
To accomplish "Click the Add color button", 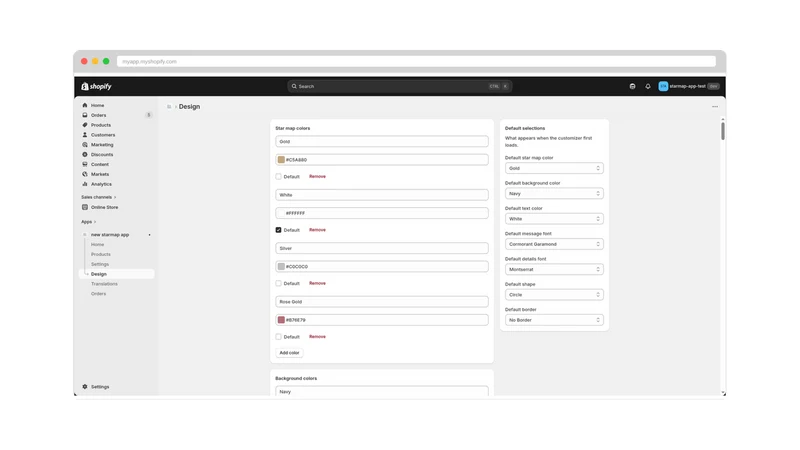I will point(289,353).
